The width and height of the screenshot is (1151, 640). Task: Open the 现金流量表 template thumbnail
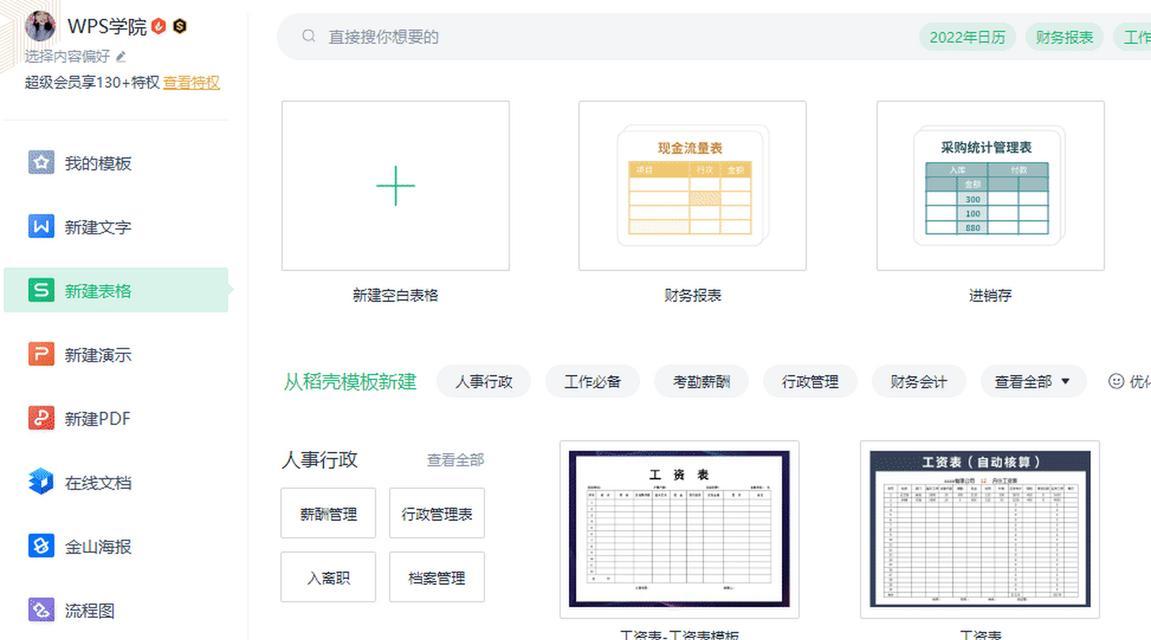[x=692, y=186]
